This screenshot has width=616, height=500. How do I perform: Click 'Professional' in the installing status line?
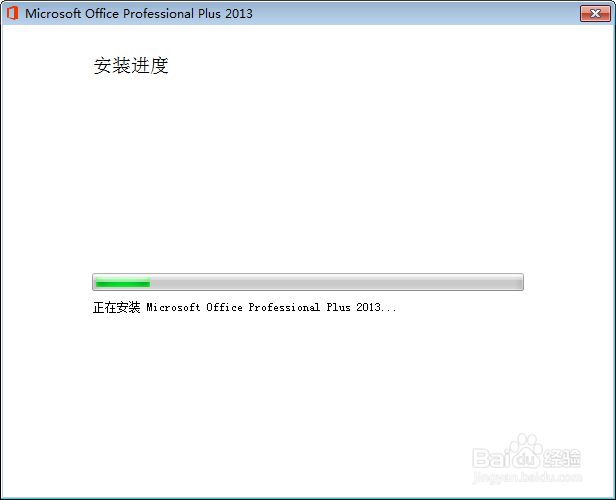click(284, 307)
